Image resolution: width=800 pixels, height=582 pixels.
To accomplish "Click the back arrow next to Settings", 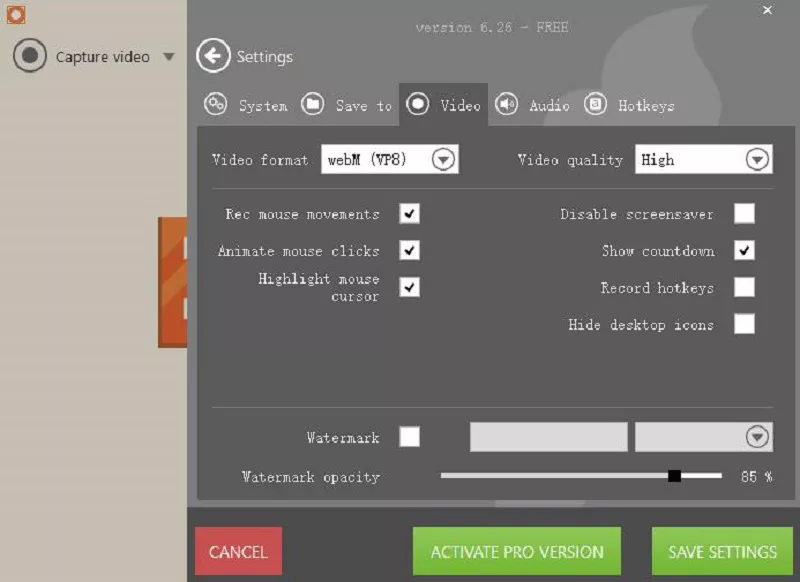I will pyautogui.click(x=213, y=56).
